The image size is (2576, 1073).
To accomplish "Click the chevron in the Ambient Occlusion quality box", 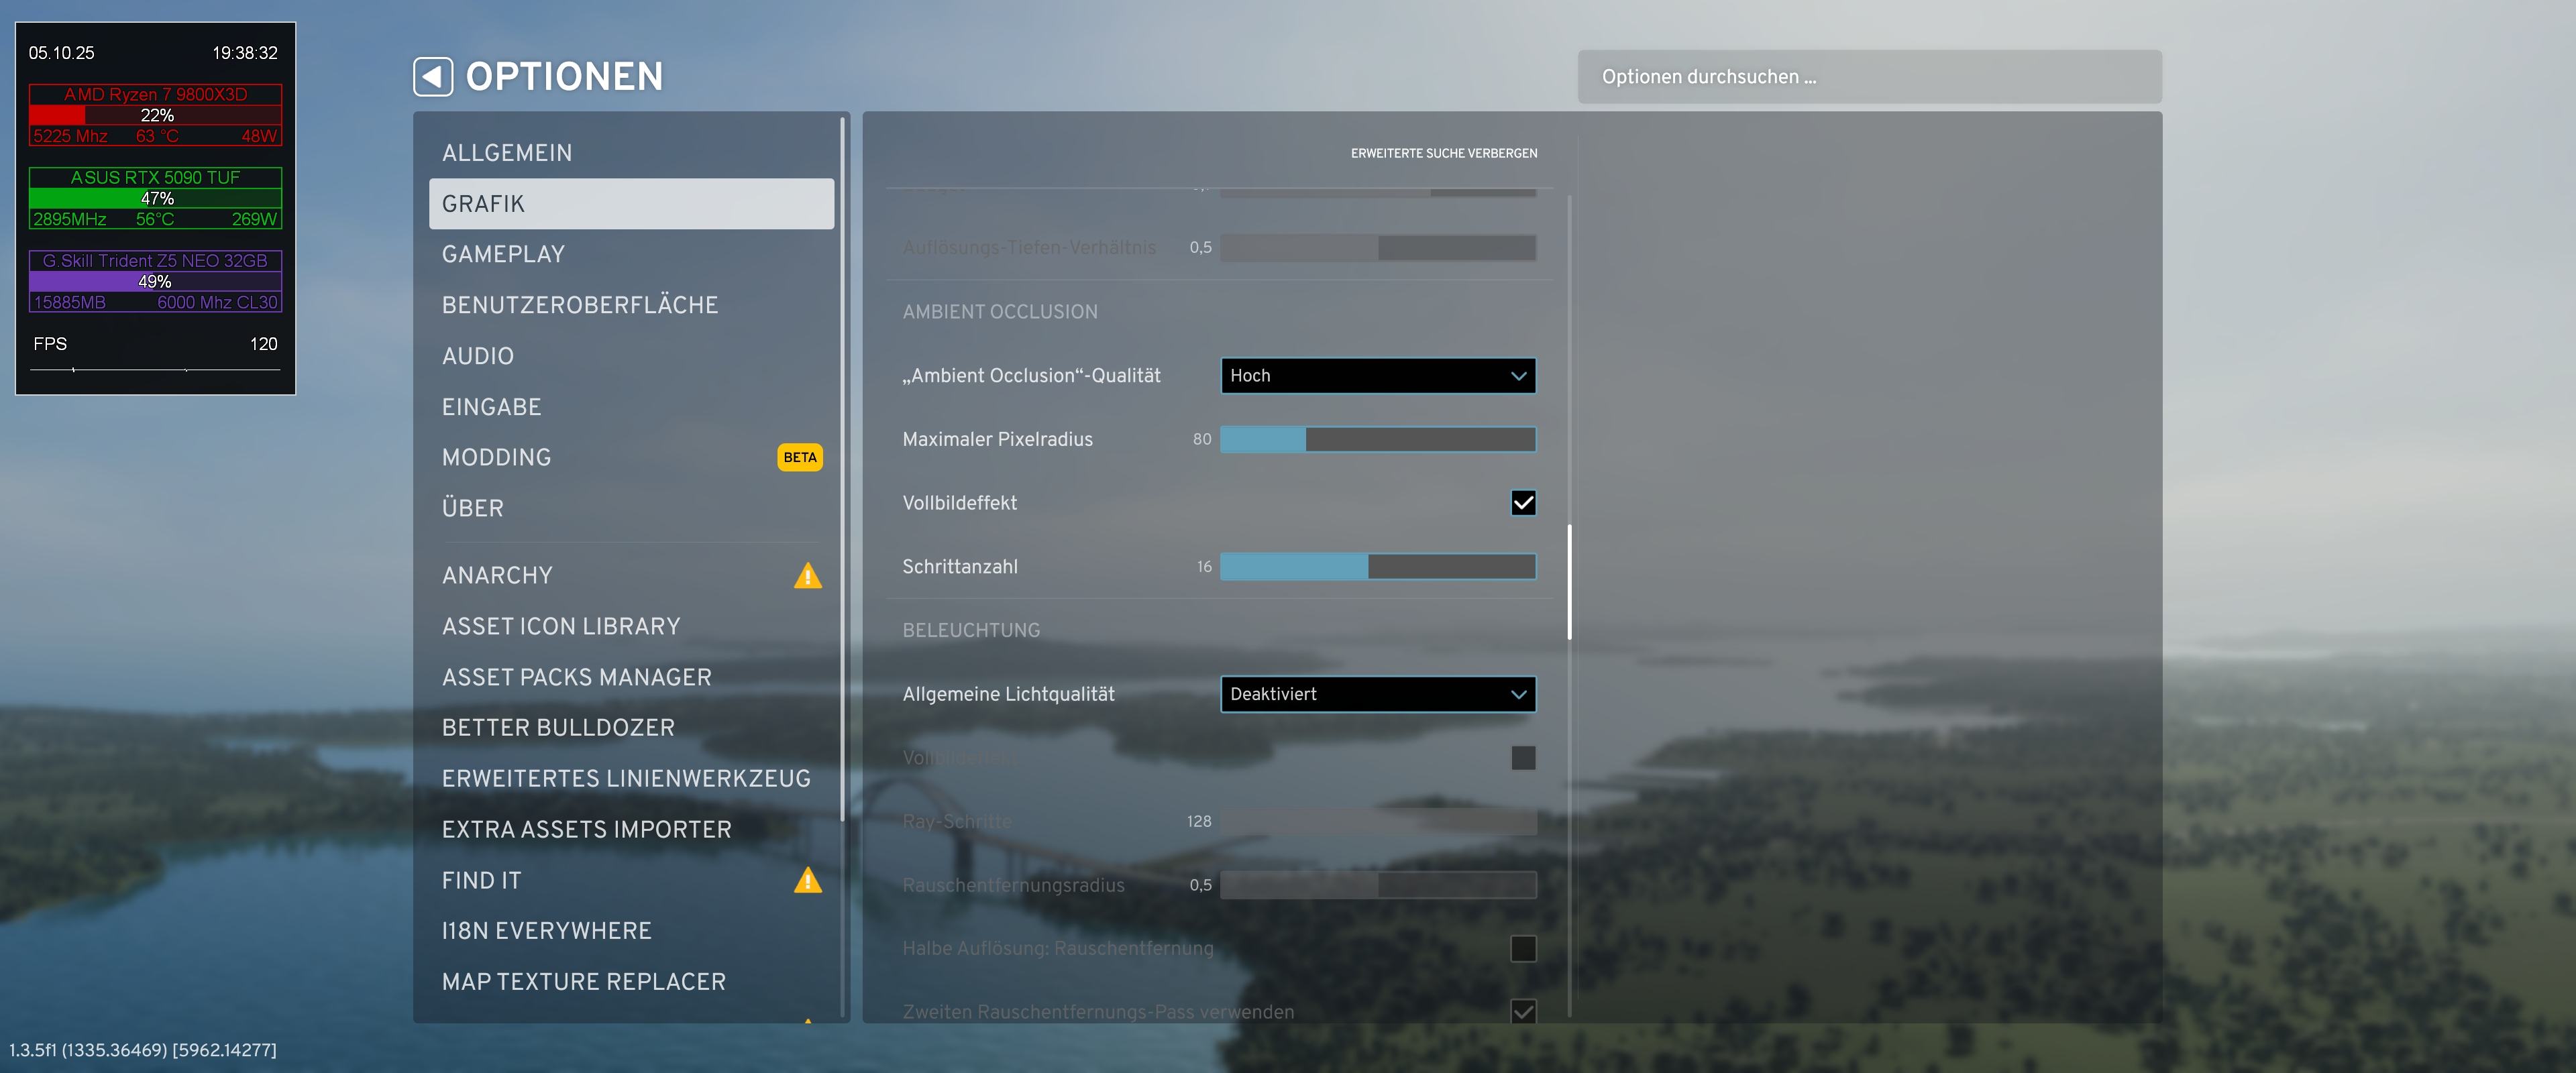I will click(1518, 376).
